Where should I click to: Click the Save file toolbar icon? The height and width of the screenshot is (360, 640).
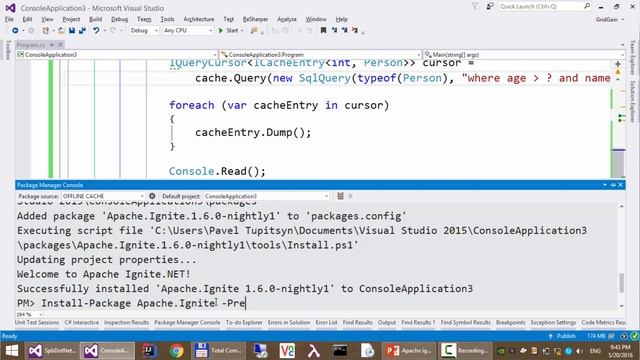[x=72, y=31]
